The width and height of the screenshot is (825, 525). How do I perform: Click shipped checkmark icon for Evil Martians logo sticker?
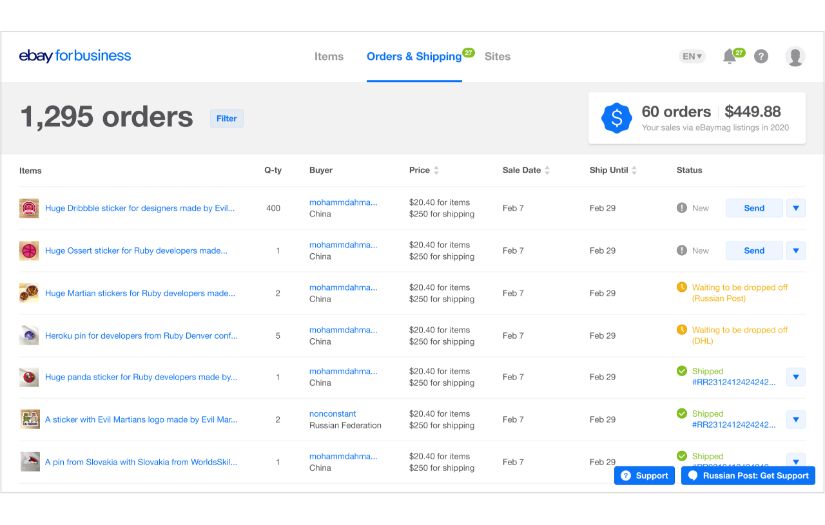(x=682, y=413)
